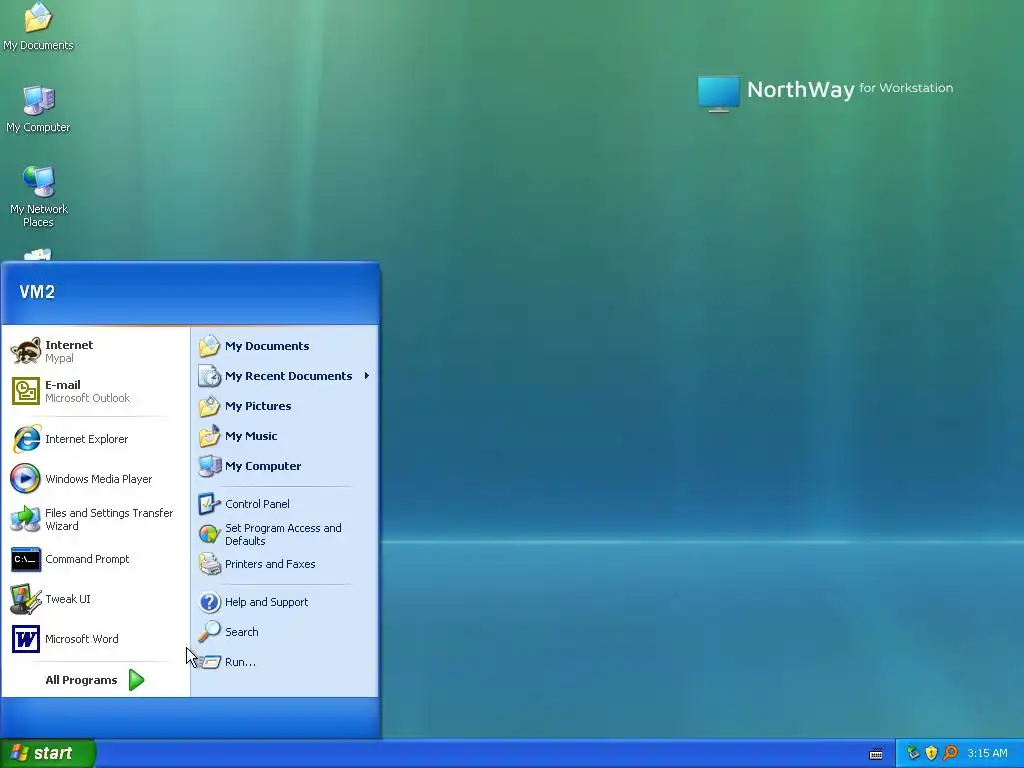Click the 3:15 AM clock in the tray
The image size is (1024, 768).
[x=987, y=754]
